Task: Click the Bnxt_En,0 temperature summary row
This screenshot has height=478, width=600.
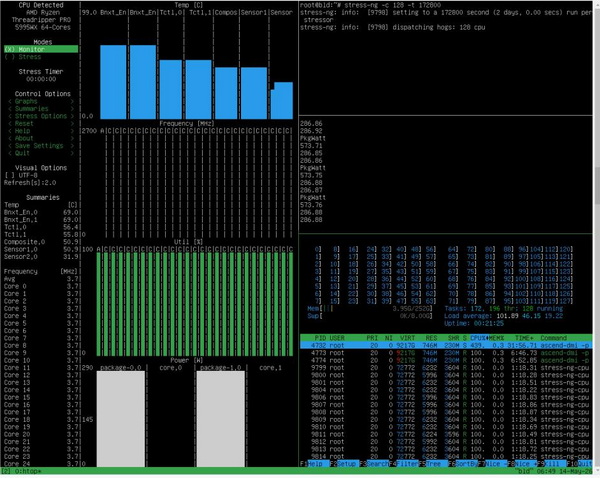Action: [x=41, y=212]
